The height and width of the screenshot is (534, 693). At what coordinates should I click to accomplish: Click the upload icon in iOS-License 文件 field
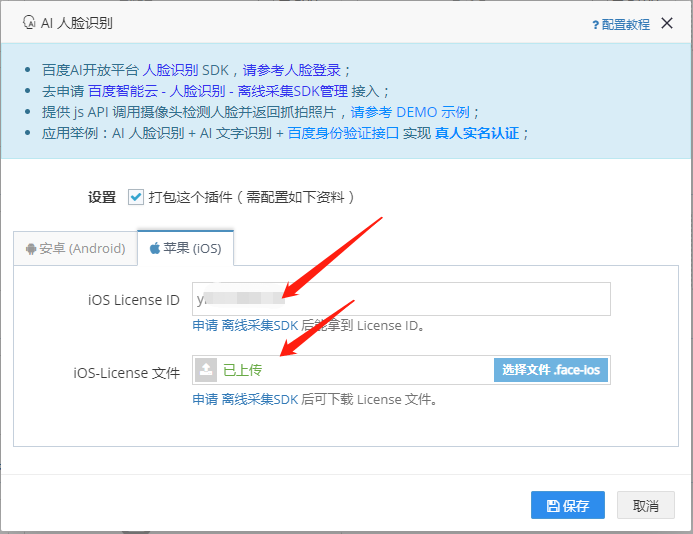(206, 370)
